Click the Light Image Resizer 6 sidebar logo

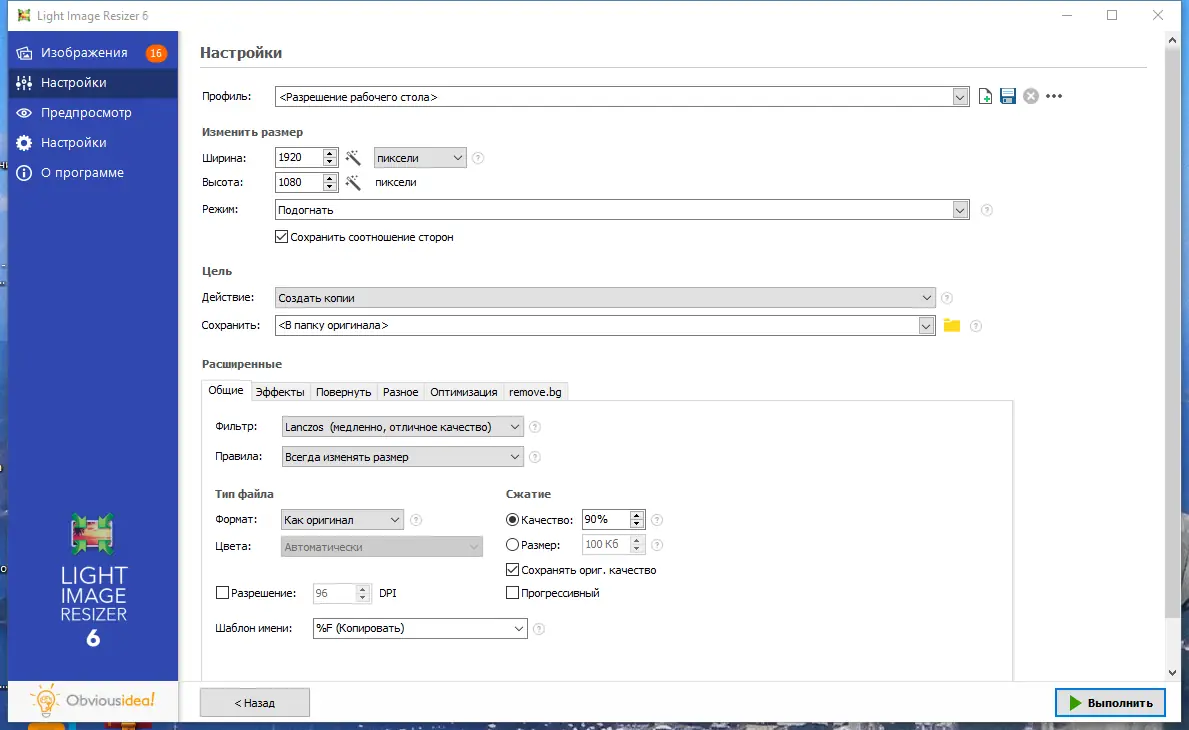tap(93, 580)
